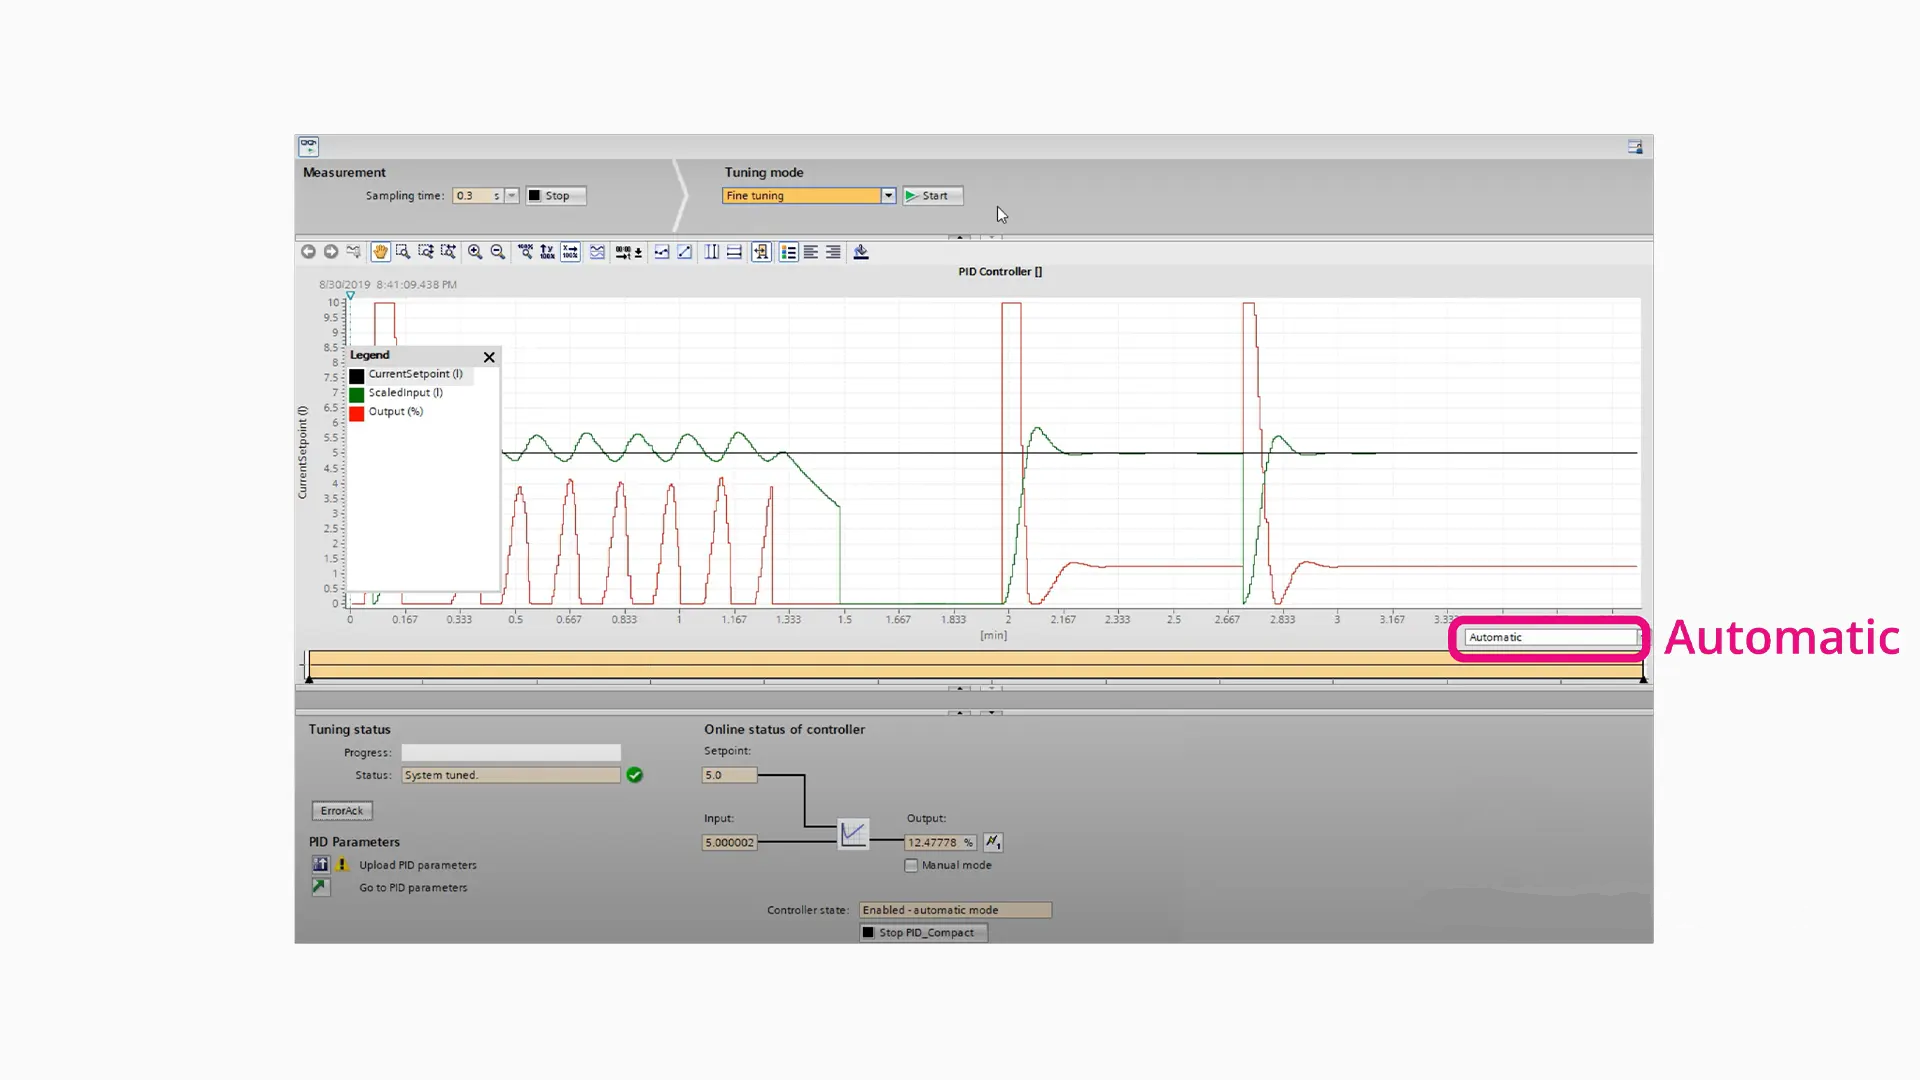Select the Output (%) legend entry
The width and height of the screenshot is (1920, 1080).
coord(395,412)
